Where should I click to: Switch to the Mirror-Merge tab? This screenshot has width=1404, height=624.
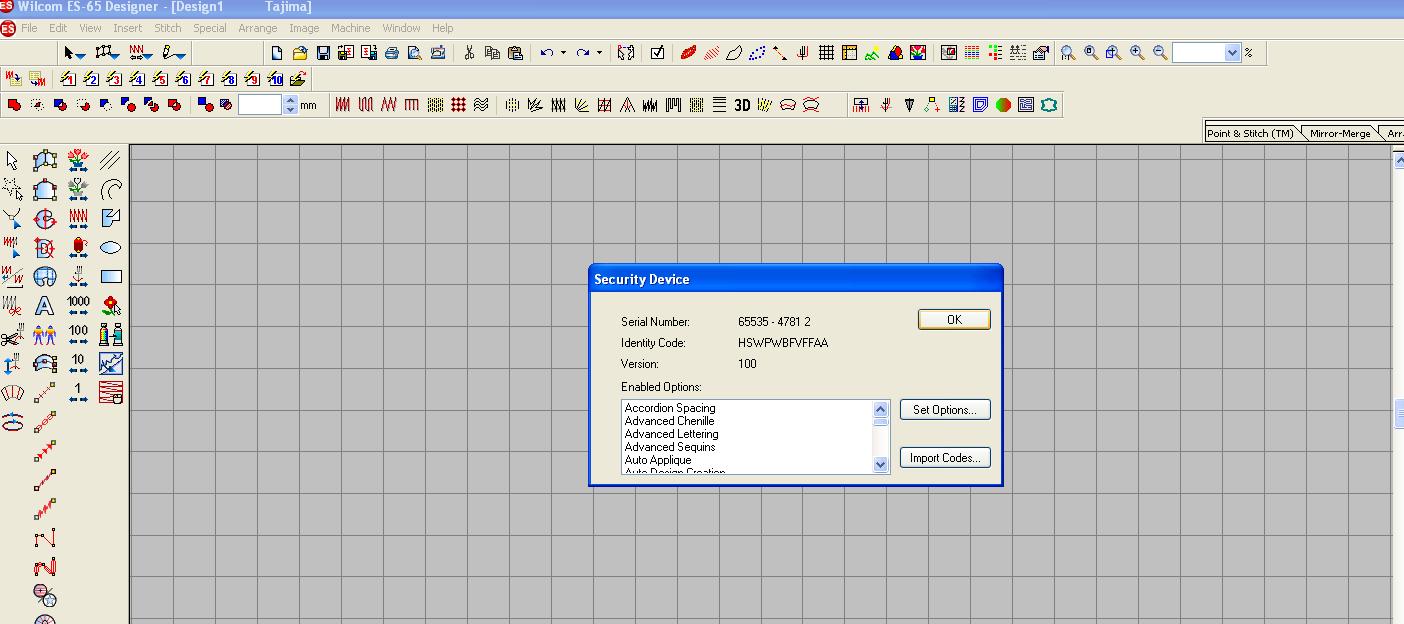(1339, 133)
